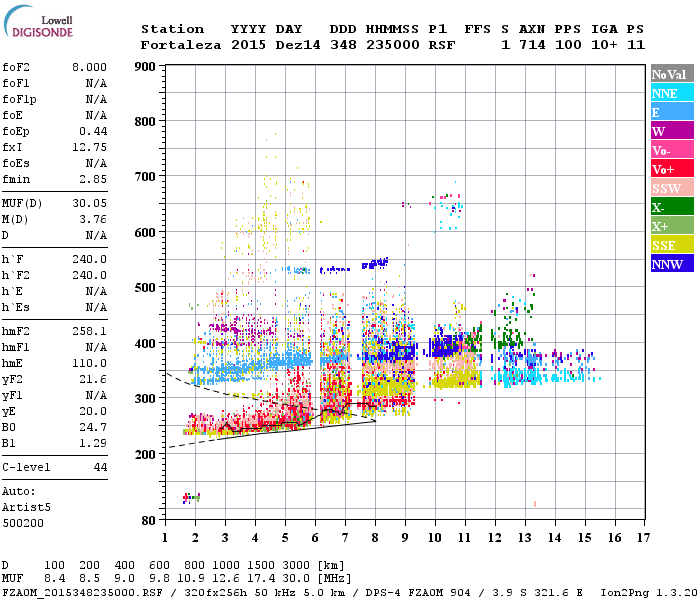Click the 900 km y-axis label

coord(145,67)
